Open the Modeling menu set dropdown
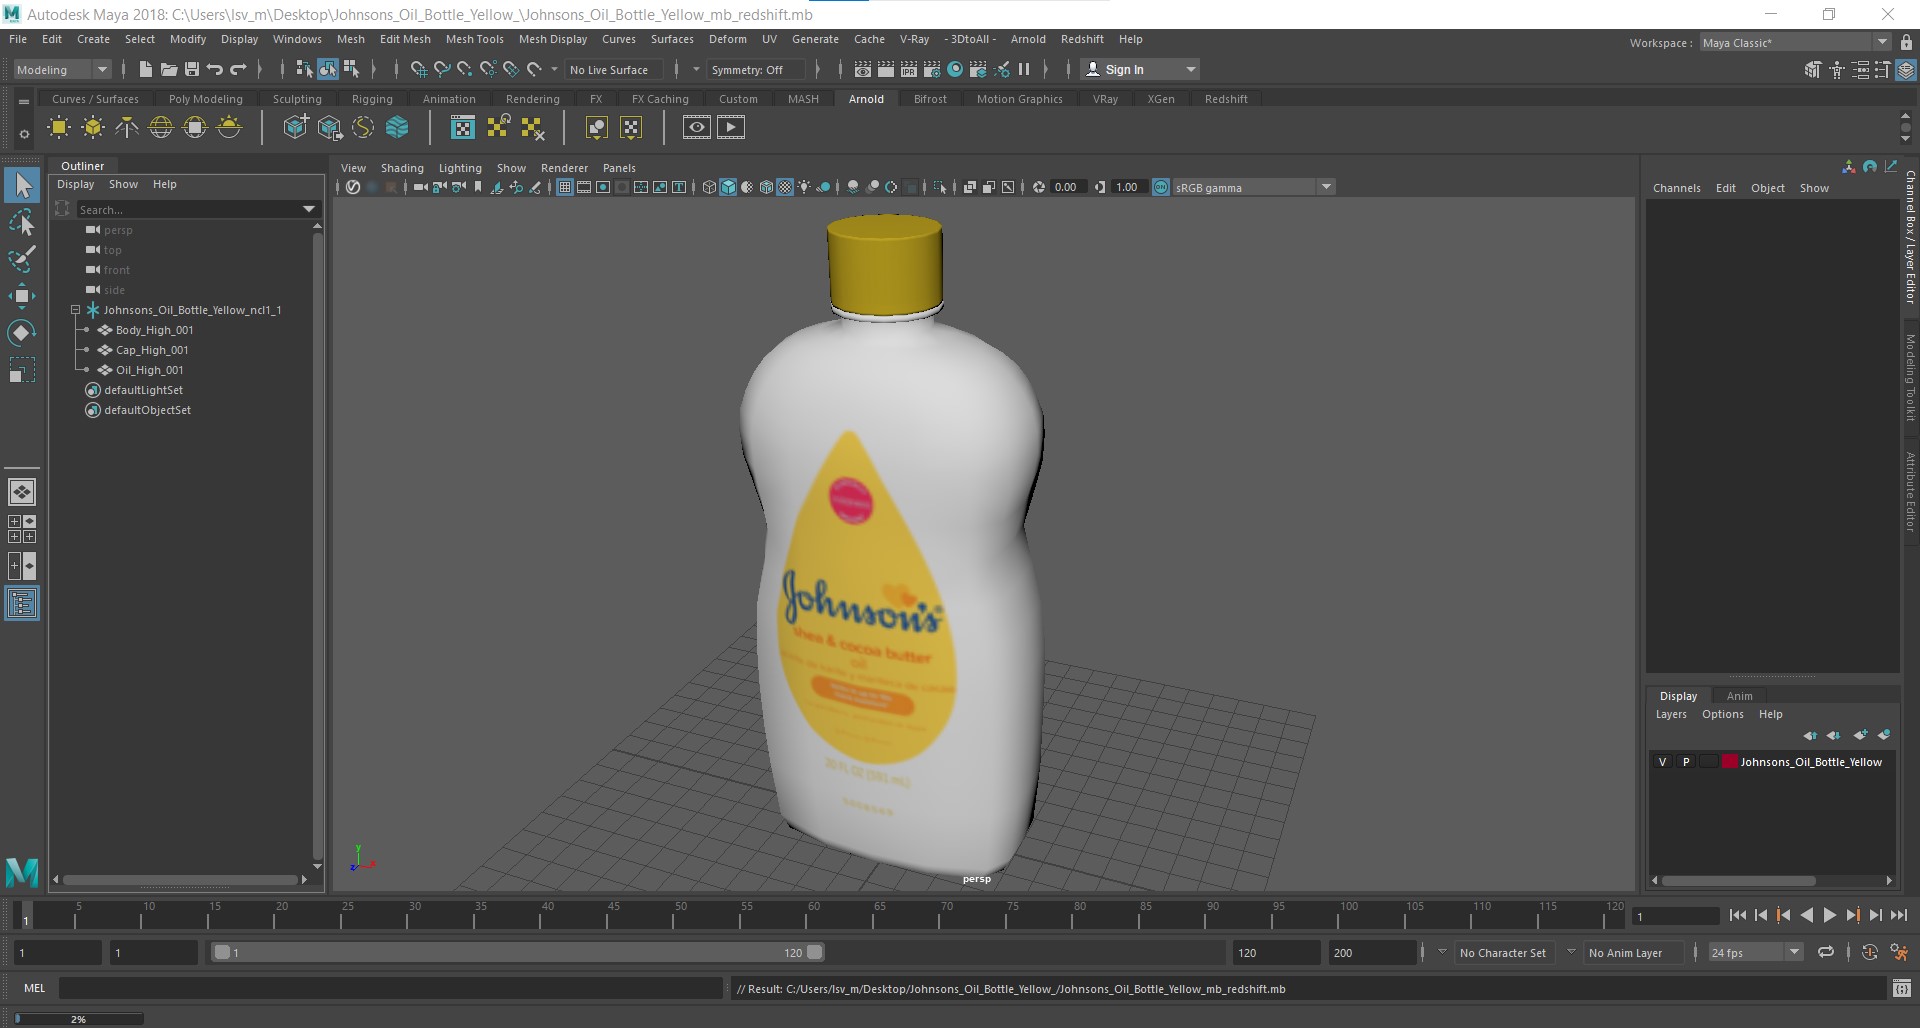The image size is (1920, 1028). click(62, 69)
